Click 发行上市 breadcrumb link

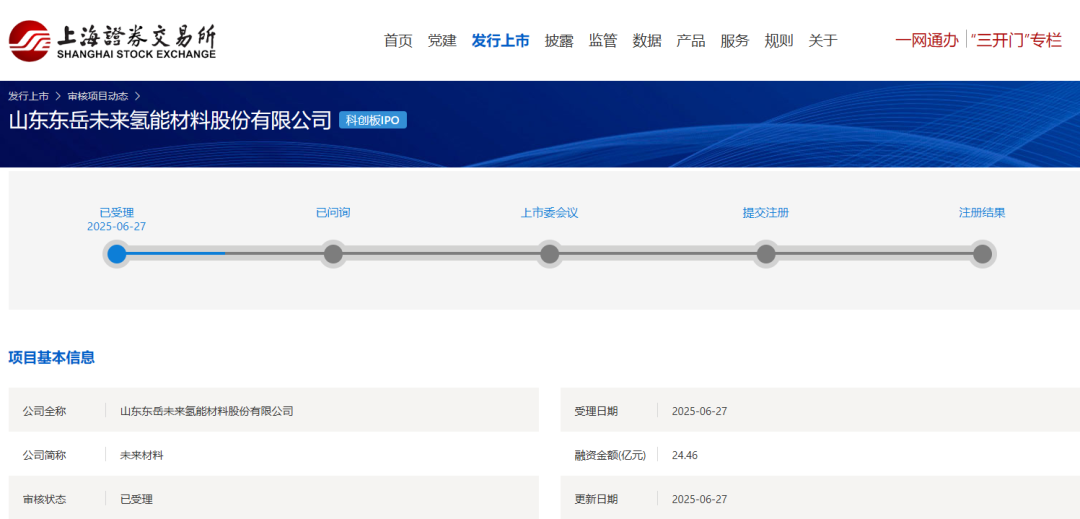tap(28, 96)
